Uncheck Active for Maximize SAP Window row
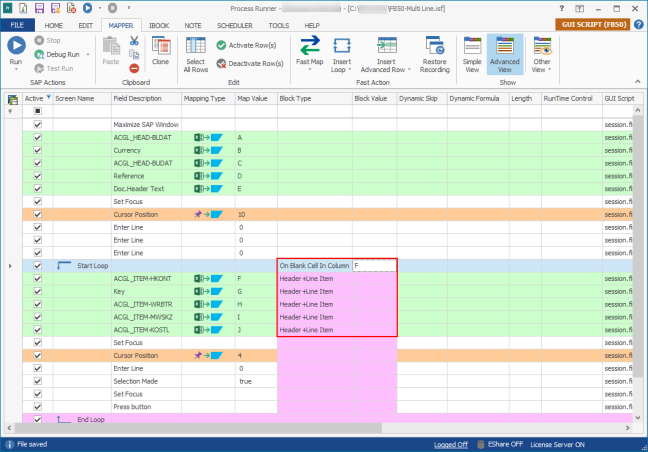Image resolution: width=648 pixels, height=452 pixels. coord(38,124)
